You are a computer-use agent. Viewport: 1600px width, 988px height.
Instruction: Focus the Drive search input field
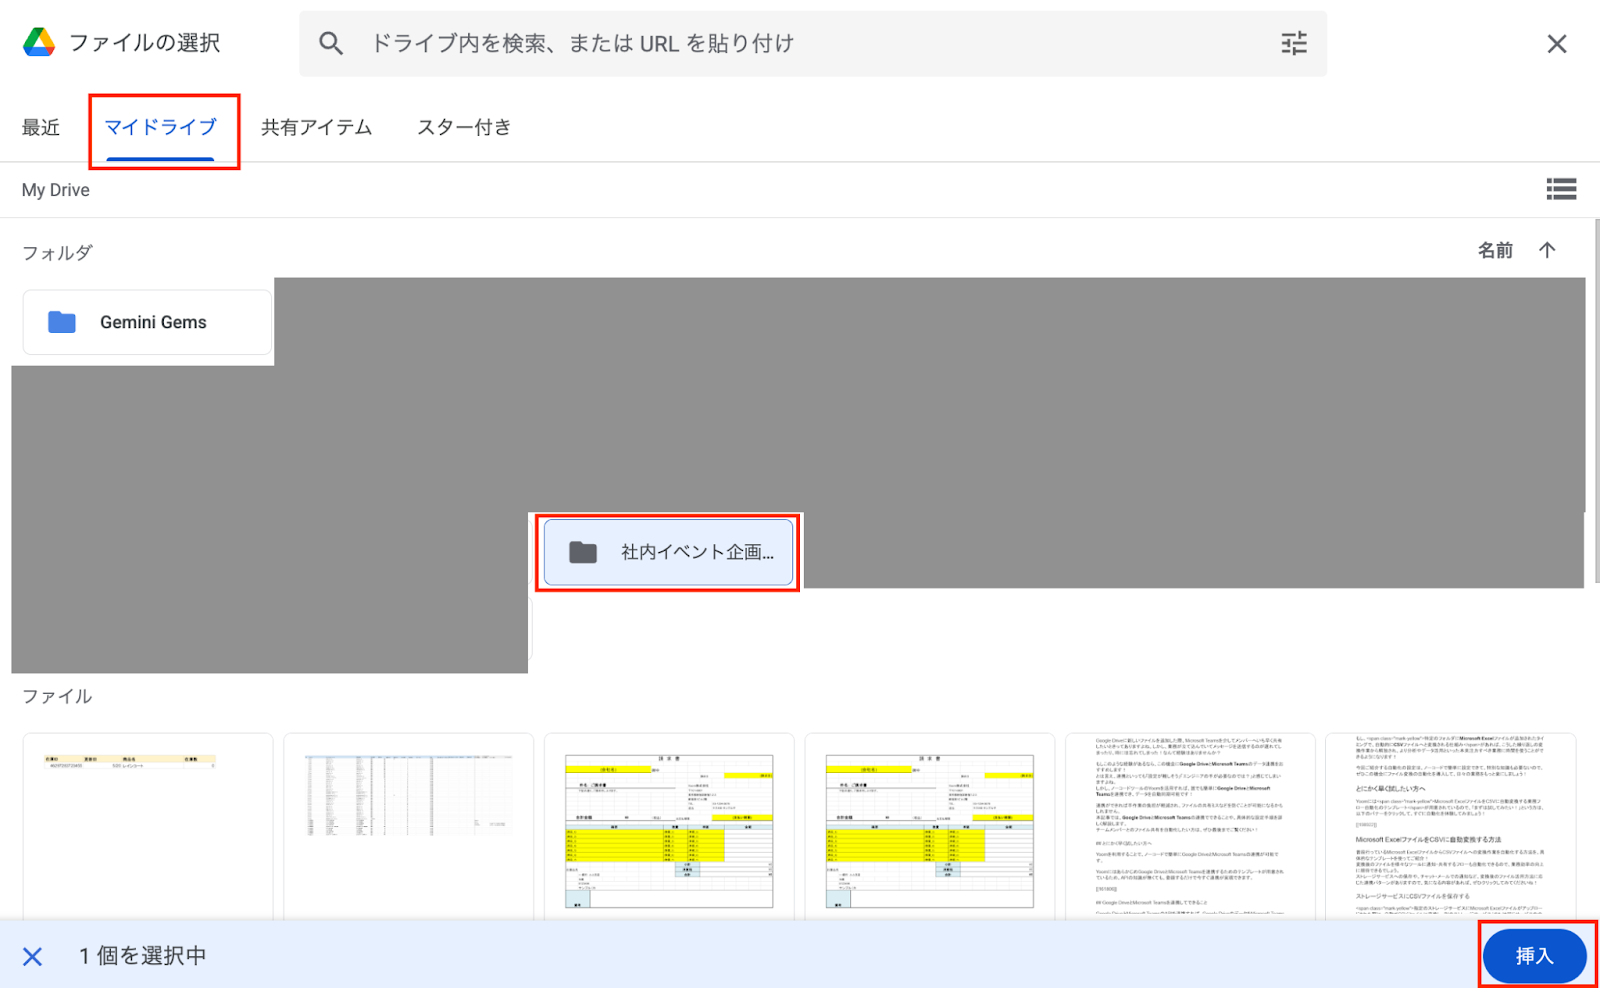pyautogui.click(x=800, y=44)
